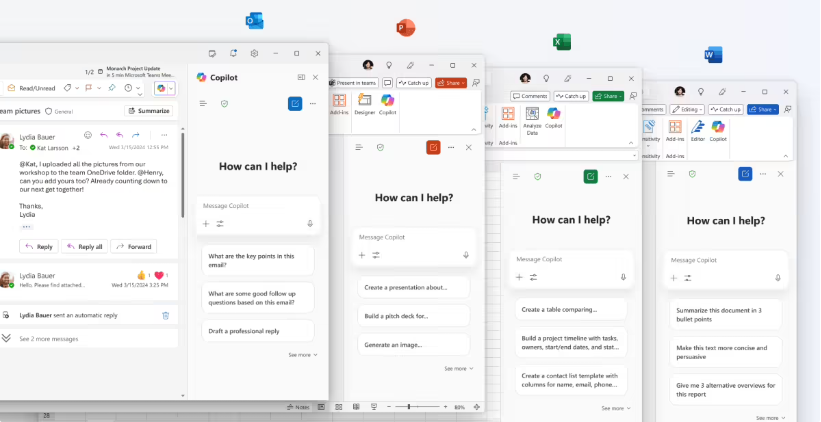The image size is (821, 422).
Task: Click the emoji reaction icon on Lydia's email
Action: pos(88,135)
